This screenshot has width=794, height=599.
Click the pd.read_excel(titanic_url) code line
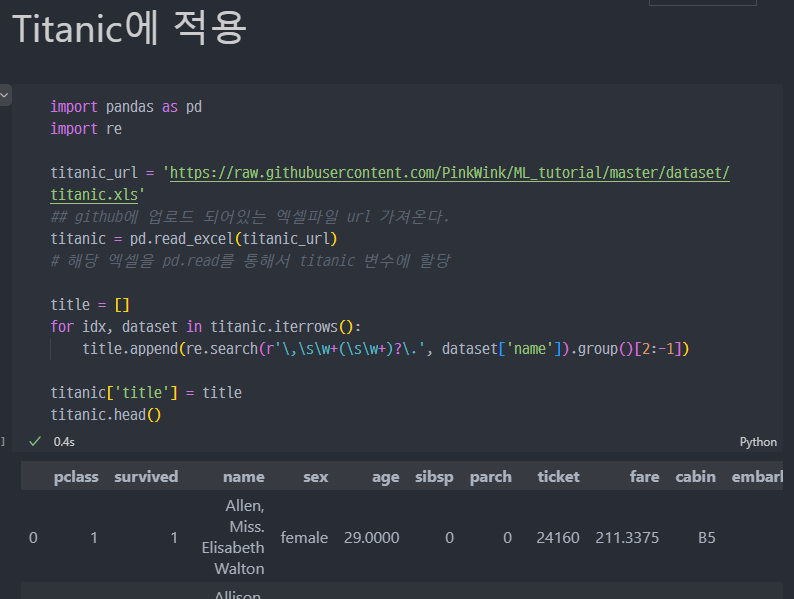[x=193, y=238]
